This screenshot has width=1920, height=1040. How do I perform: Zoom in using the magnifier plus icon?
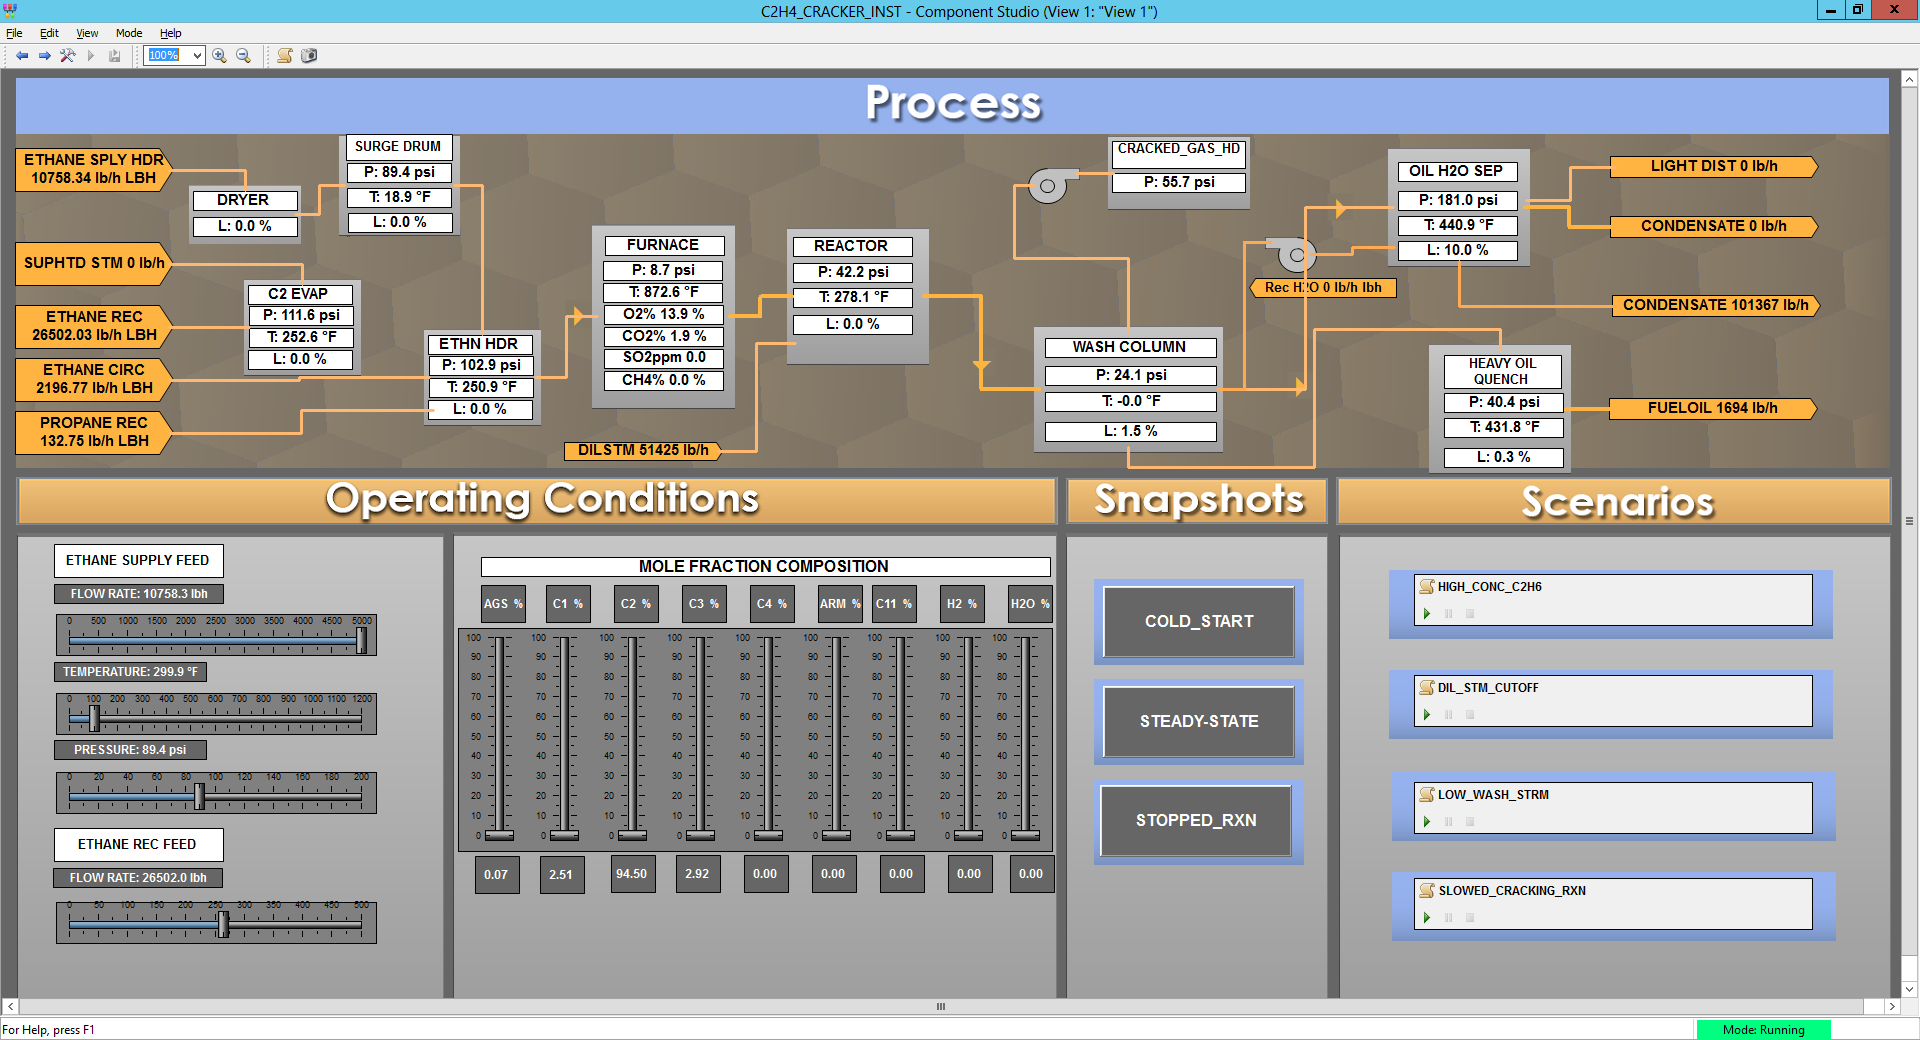pyautogui.click(x=218, y=56)
